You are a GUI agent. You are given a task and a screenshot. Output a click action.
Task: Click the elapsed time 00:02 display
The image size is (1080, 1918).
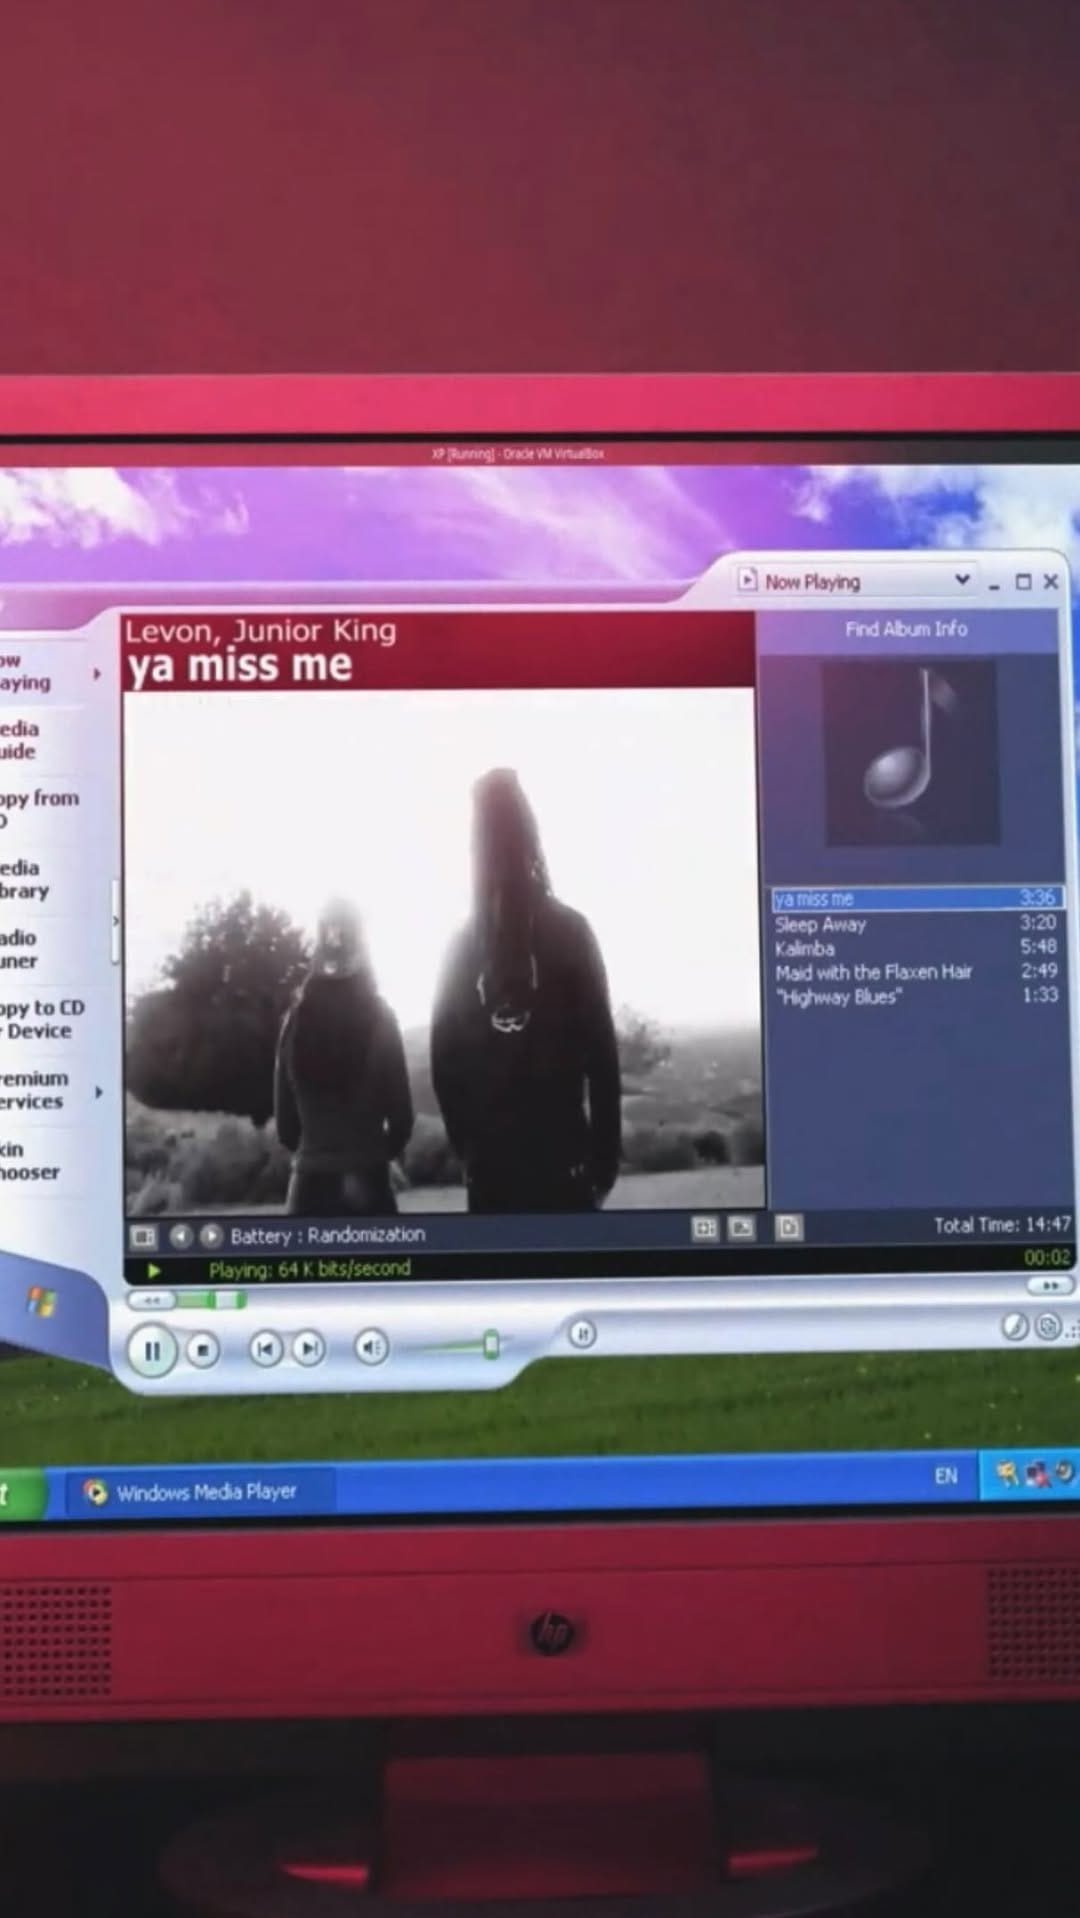(1047, 1257)
